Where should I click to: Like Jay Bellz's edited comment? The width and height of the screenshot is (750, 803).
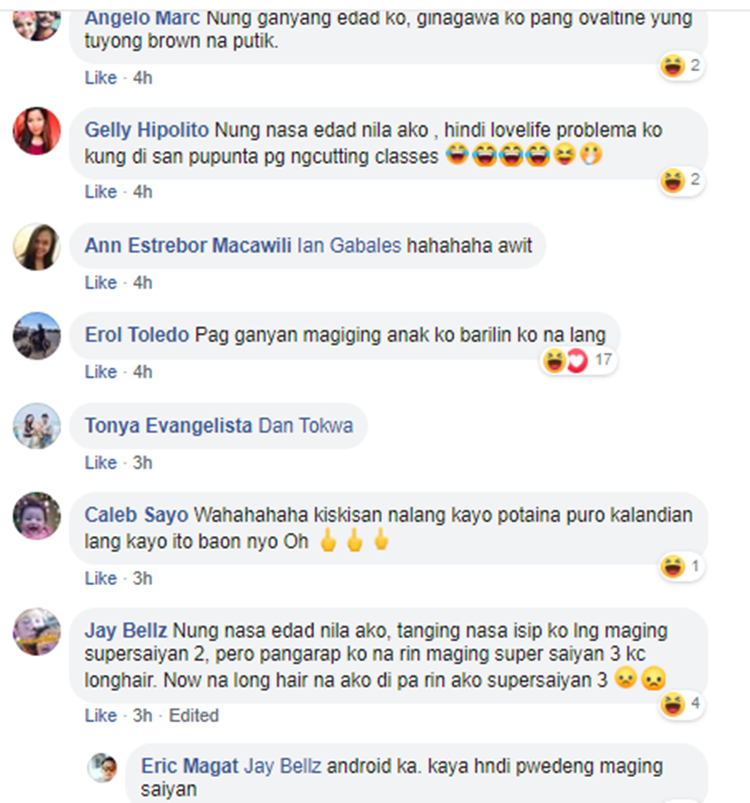click(x=101, y=715)
